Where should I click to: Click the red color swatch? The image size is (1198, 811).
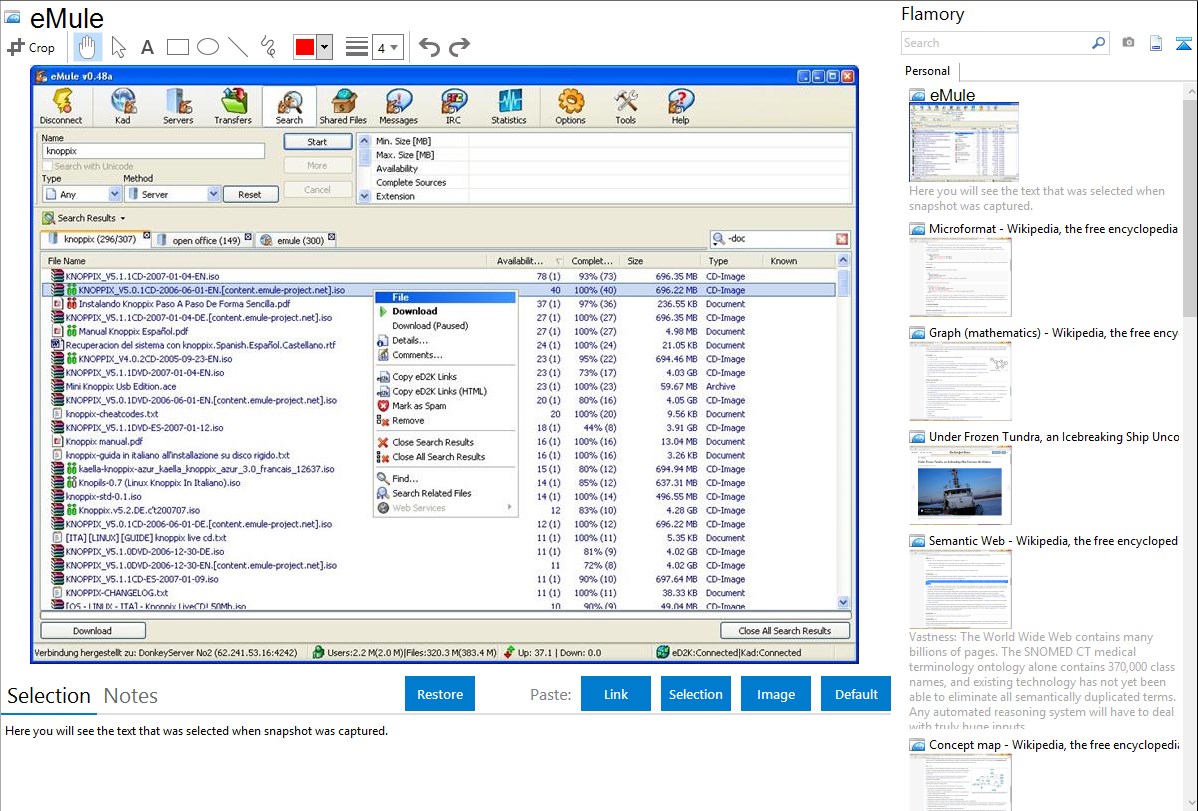[x=305, y=47]
